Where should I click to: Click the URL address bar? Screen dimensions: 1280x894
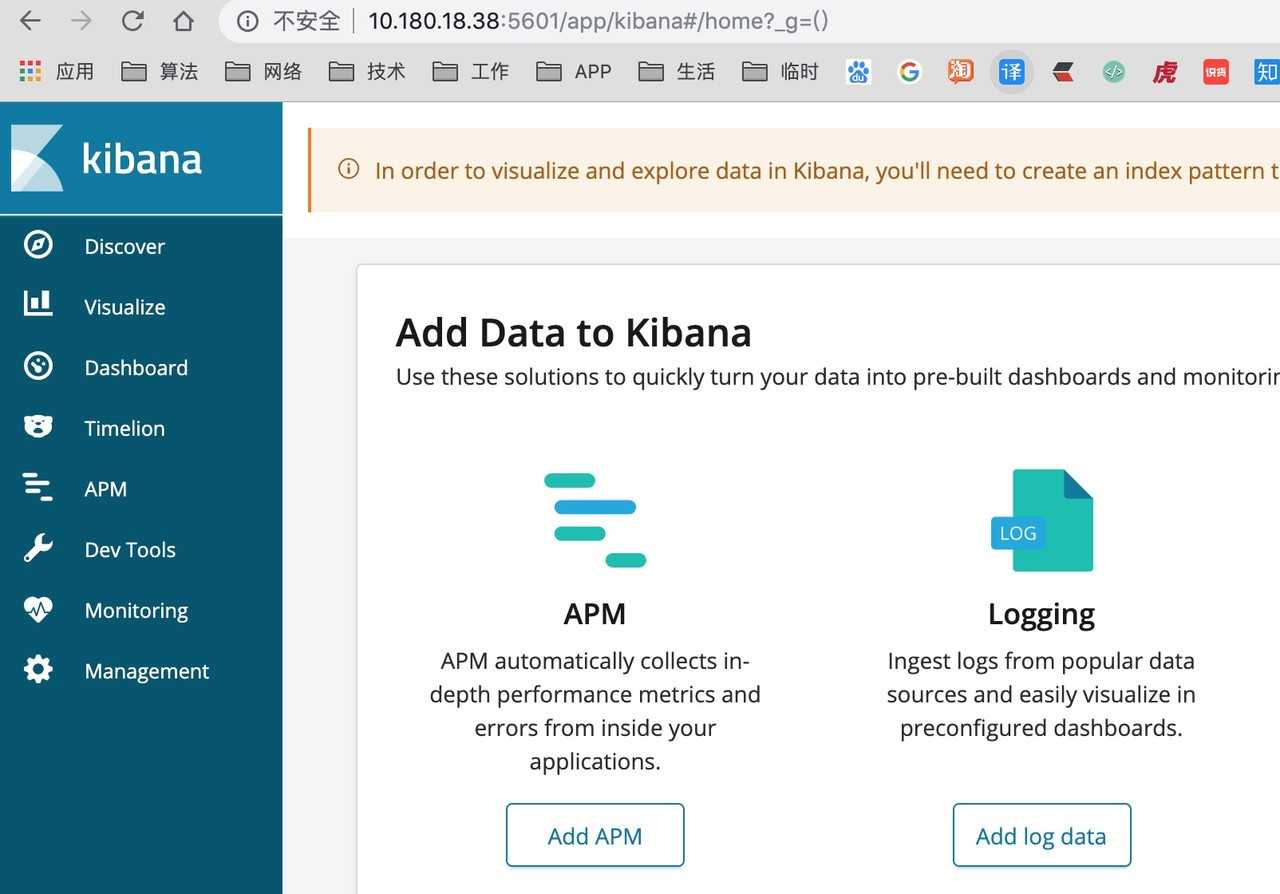tap(750, 21)
